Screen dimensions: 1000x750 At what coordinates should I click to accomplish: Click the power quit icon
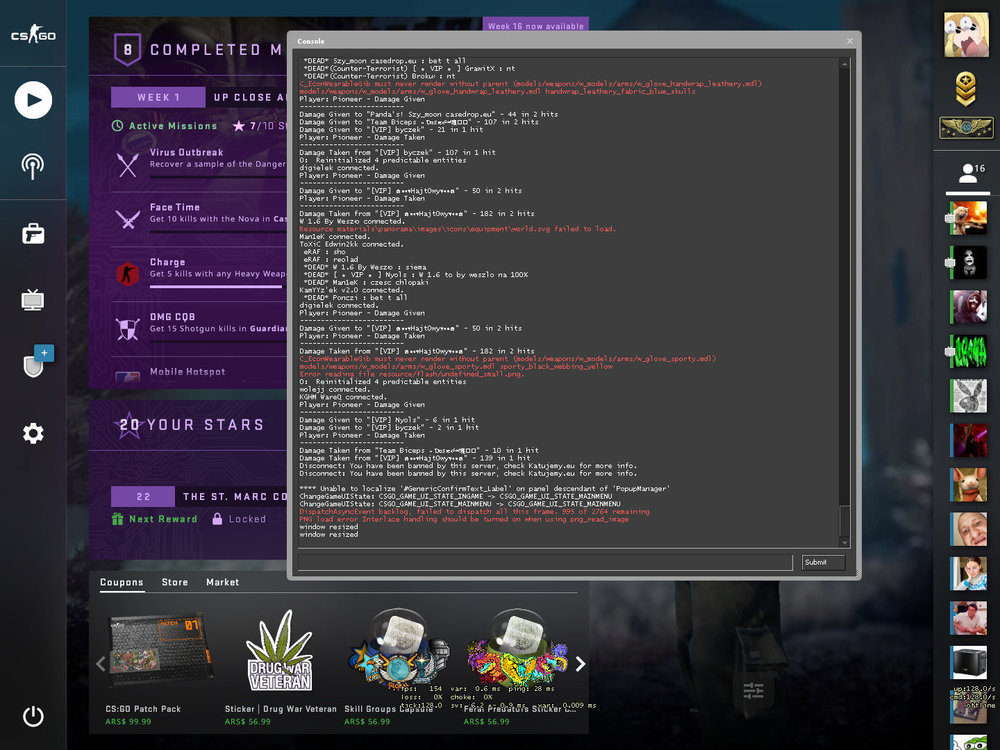coord(33,716)
